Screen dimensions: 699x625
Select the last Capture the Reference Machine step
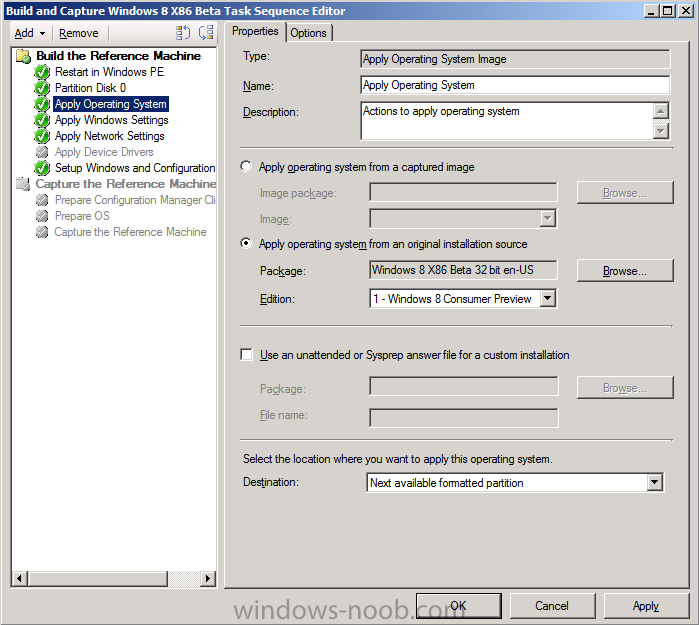click(130, 232)
